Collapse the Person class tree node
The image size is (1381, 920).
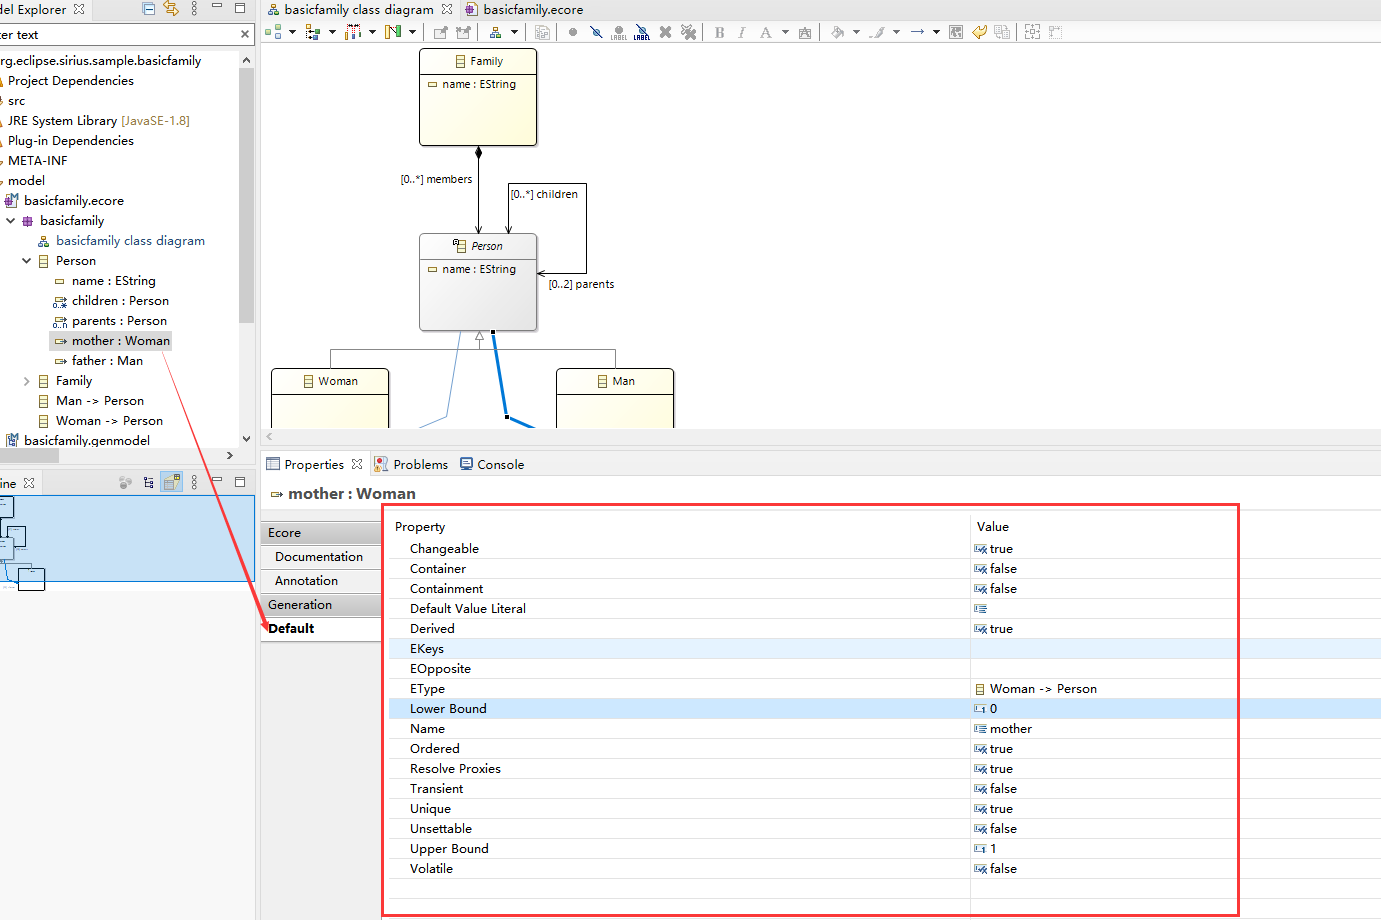pos(27,261)
